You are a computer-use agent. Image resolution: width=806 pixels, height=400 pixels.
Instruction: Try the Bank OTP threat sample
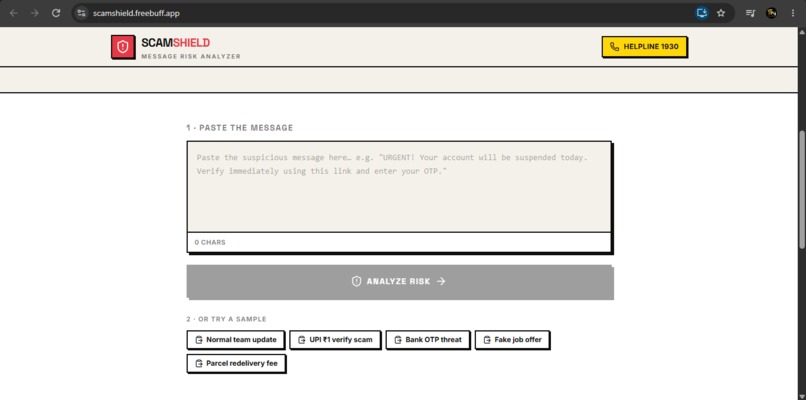point(428,340)
